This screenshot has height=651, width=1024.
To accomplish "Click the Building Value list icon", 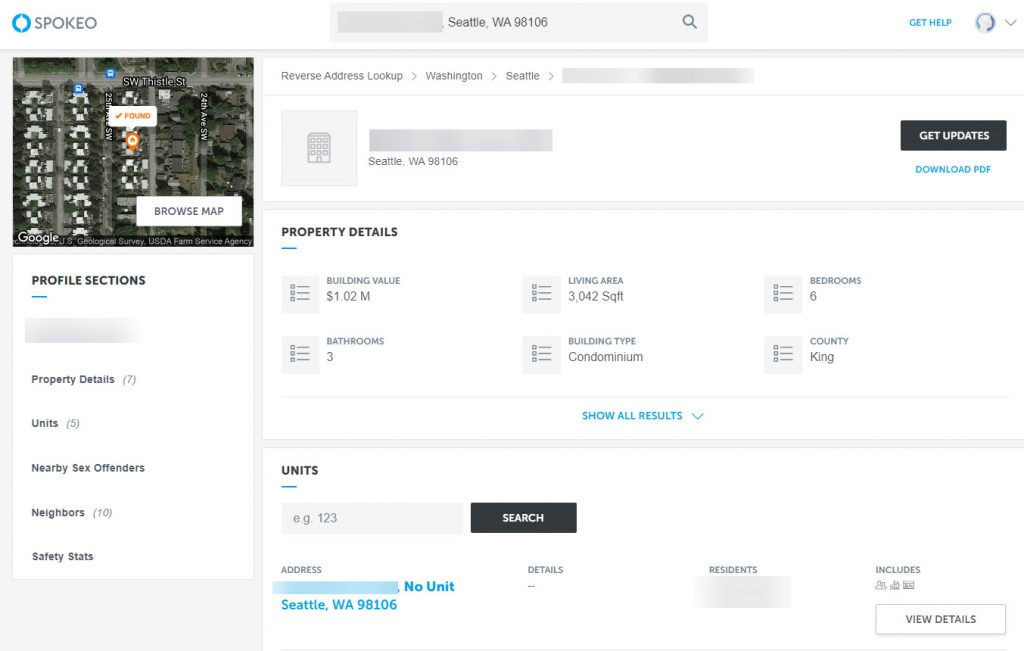I will pyautogui.click(x=300, y=294).
